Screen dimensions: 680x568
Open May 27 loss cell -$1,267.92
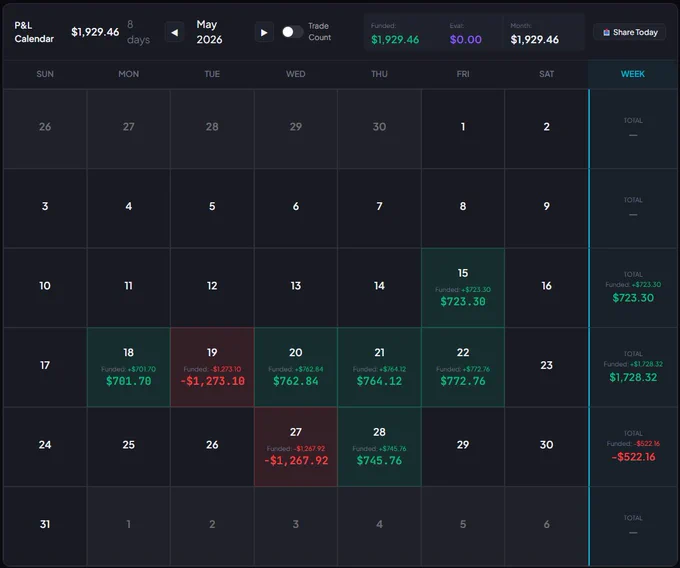(x=296, y=447)
